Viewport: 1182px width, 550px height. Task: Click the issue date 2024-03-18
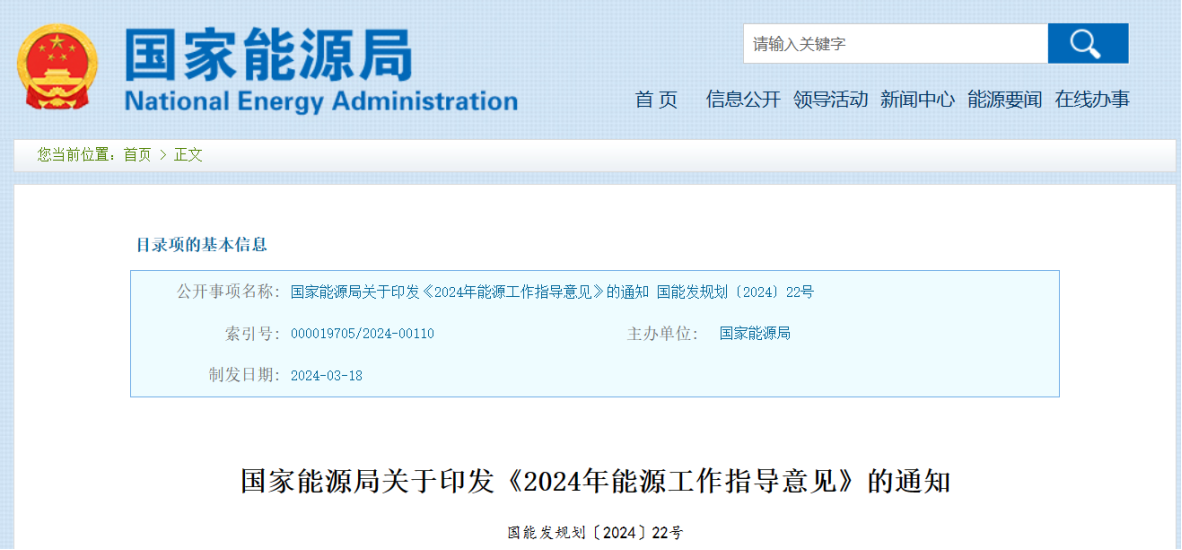pos(326,375)
